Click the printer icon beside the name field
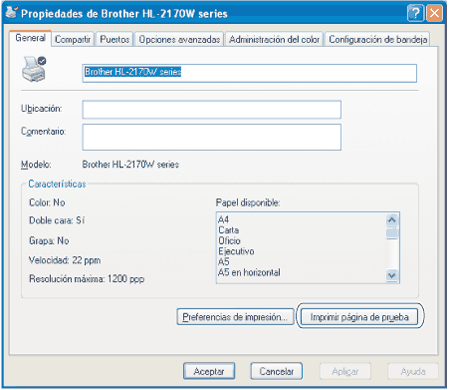Image resolution: width=450 pixels, height=390 pixels. pyautogui.click(x=34, y=69)
